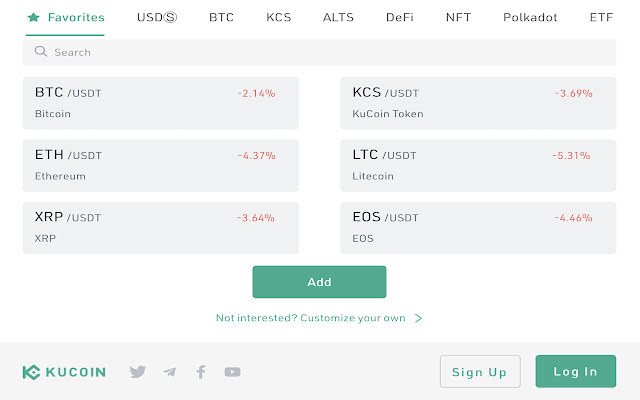
Task: Click arrow next to Customize your own
Action: (419, 318)
